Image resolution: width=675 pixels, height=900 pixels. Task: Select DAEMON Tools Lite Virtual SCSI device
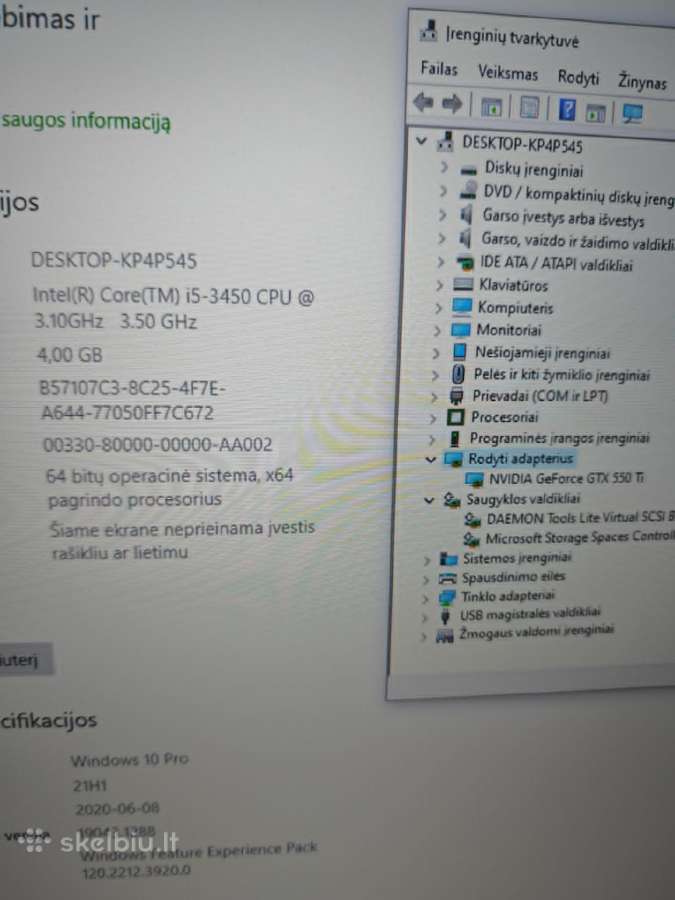point(580,519)
